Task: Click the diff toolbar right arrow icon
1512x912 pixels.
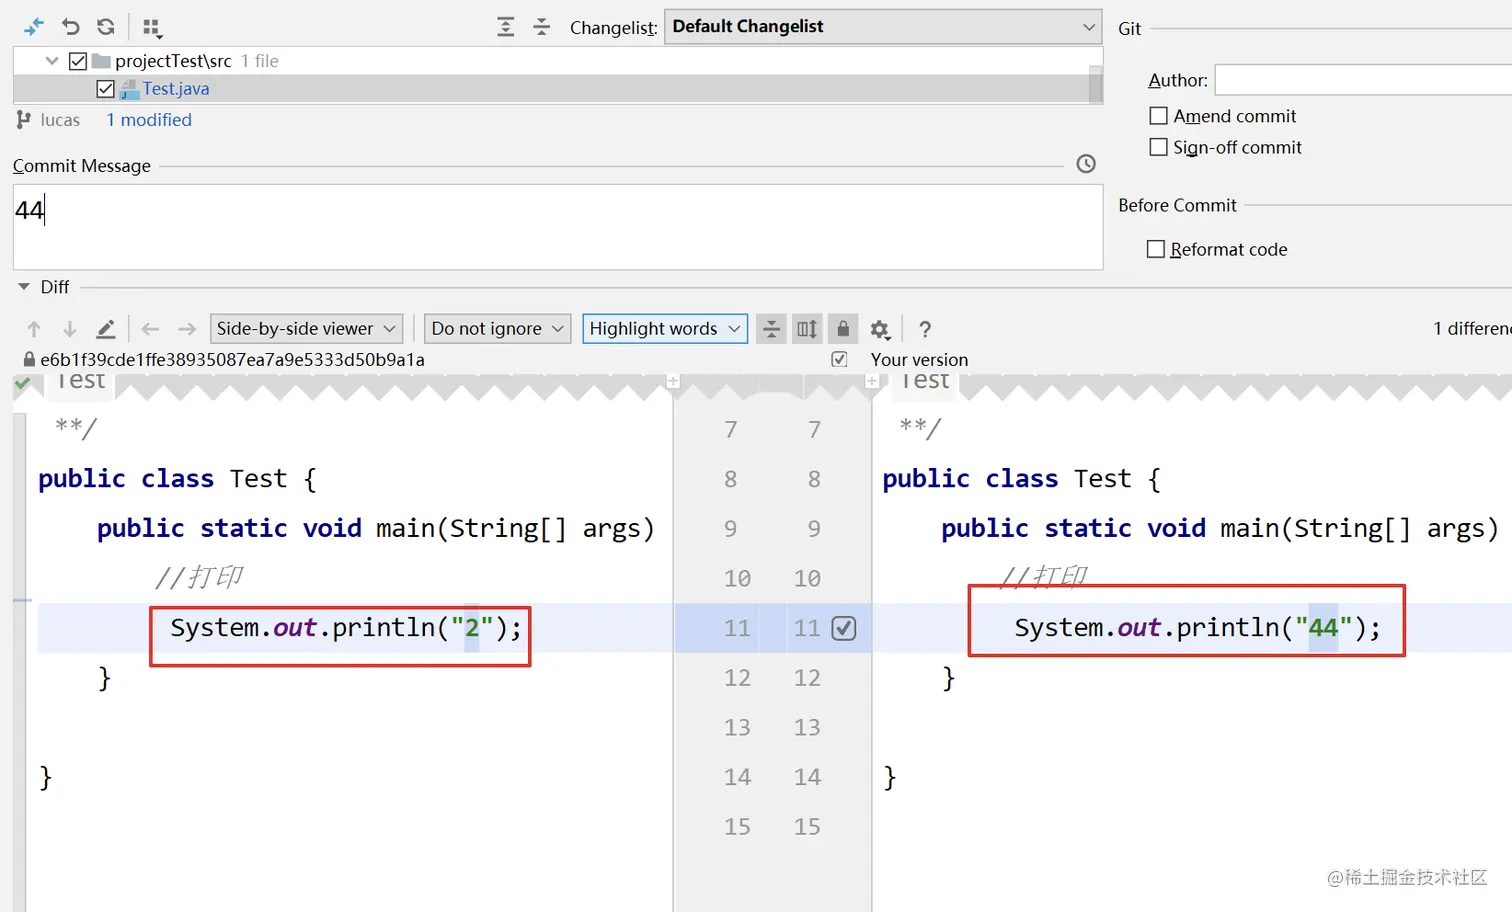Action: 187,329
